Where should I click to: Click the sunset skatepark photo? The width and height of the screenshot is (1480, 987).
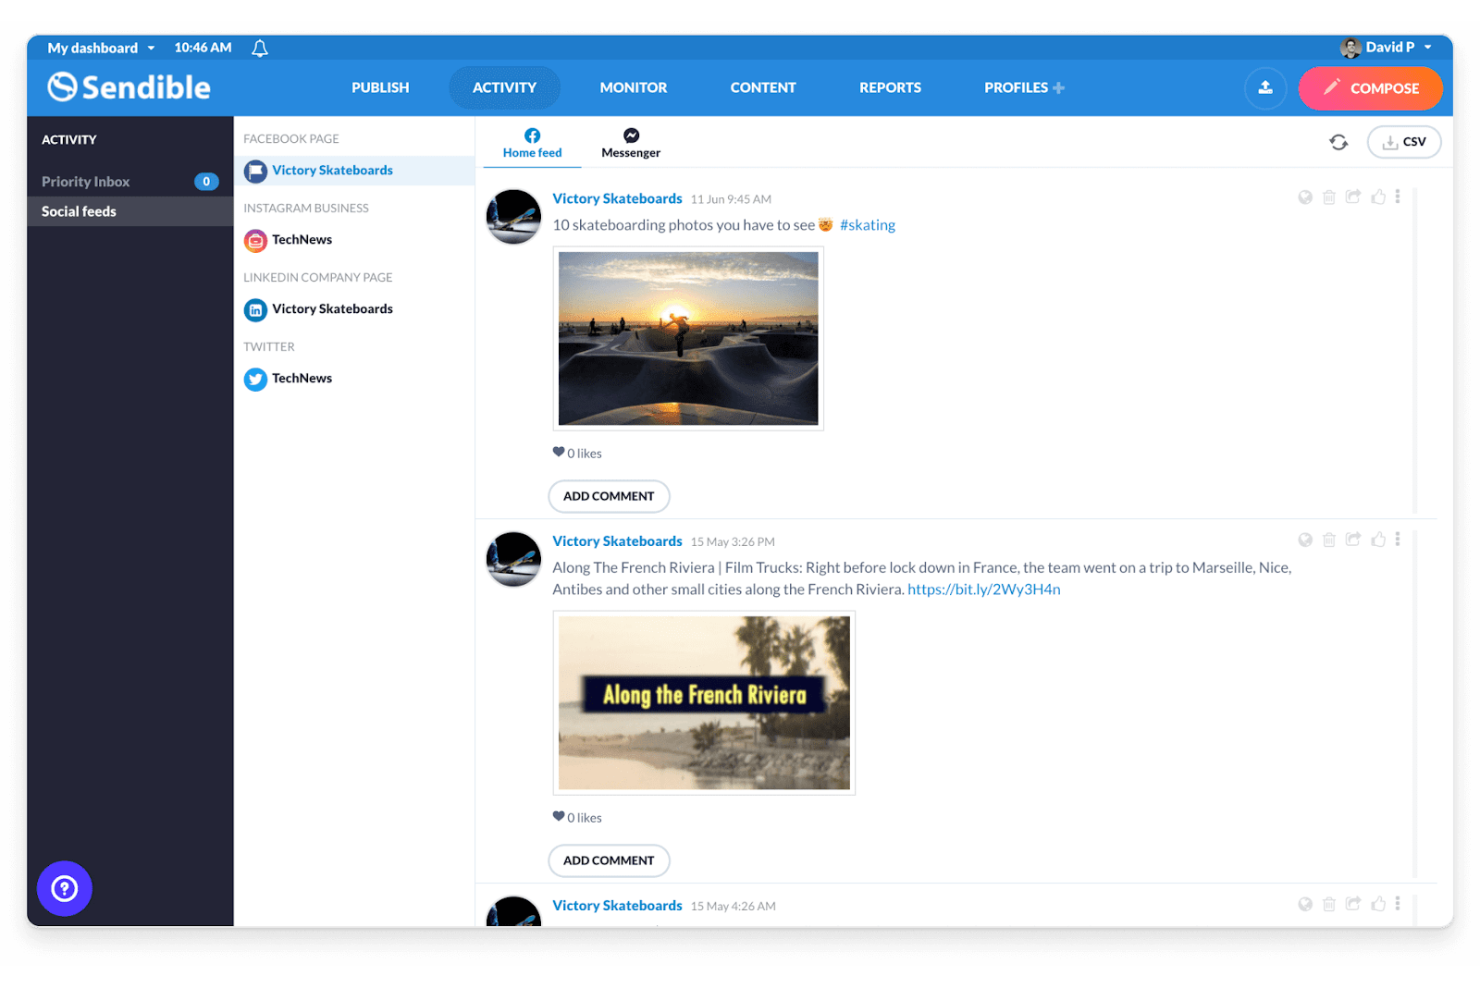[x=688, y=338]
